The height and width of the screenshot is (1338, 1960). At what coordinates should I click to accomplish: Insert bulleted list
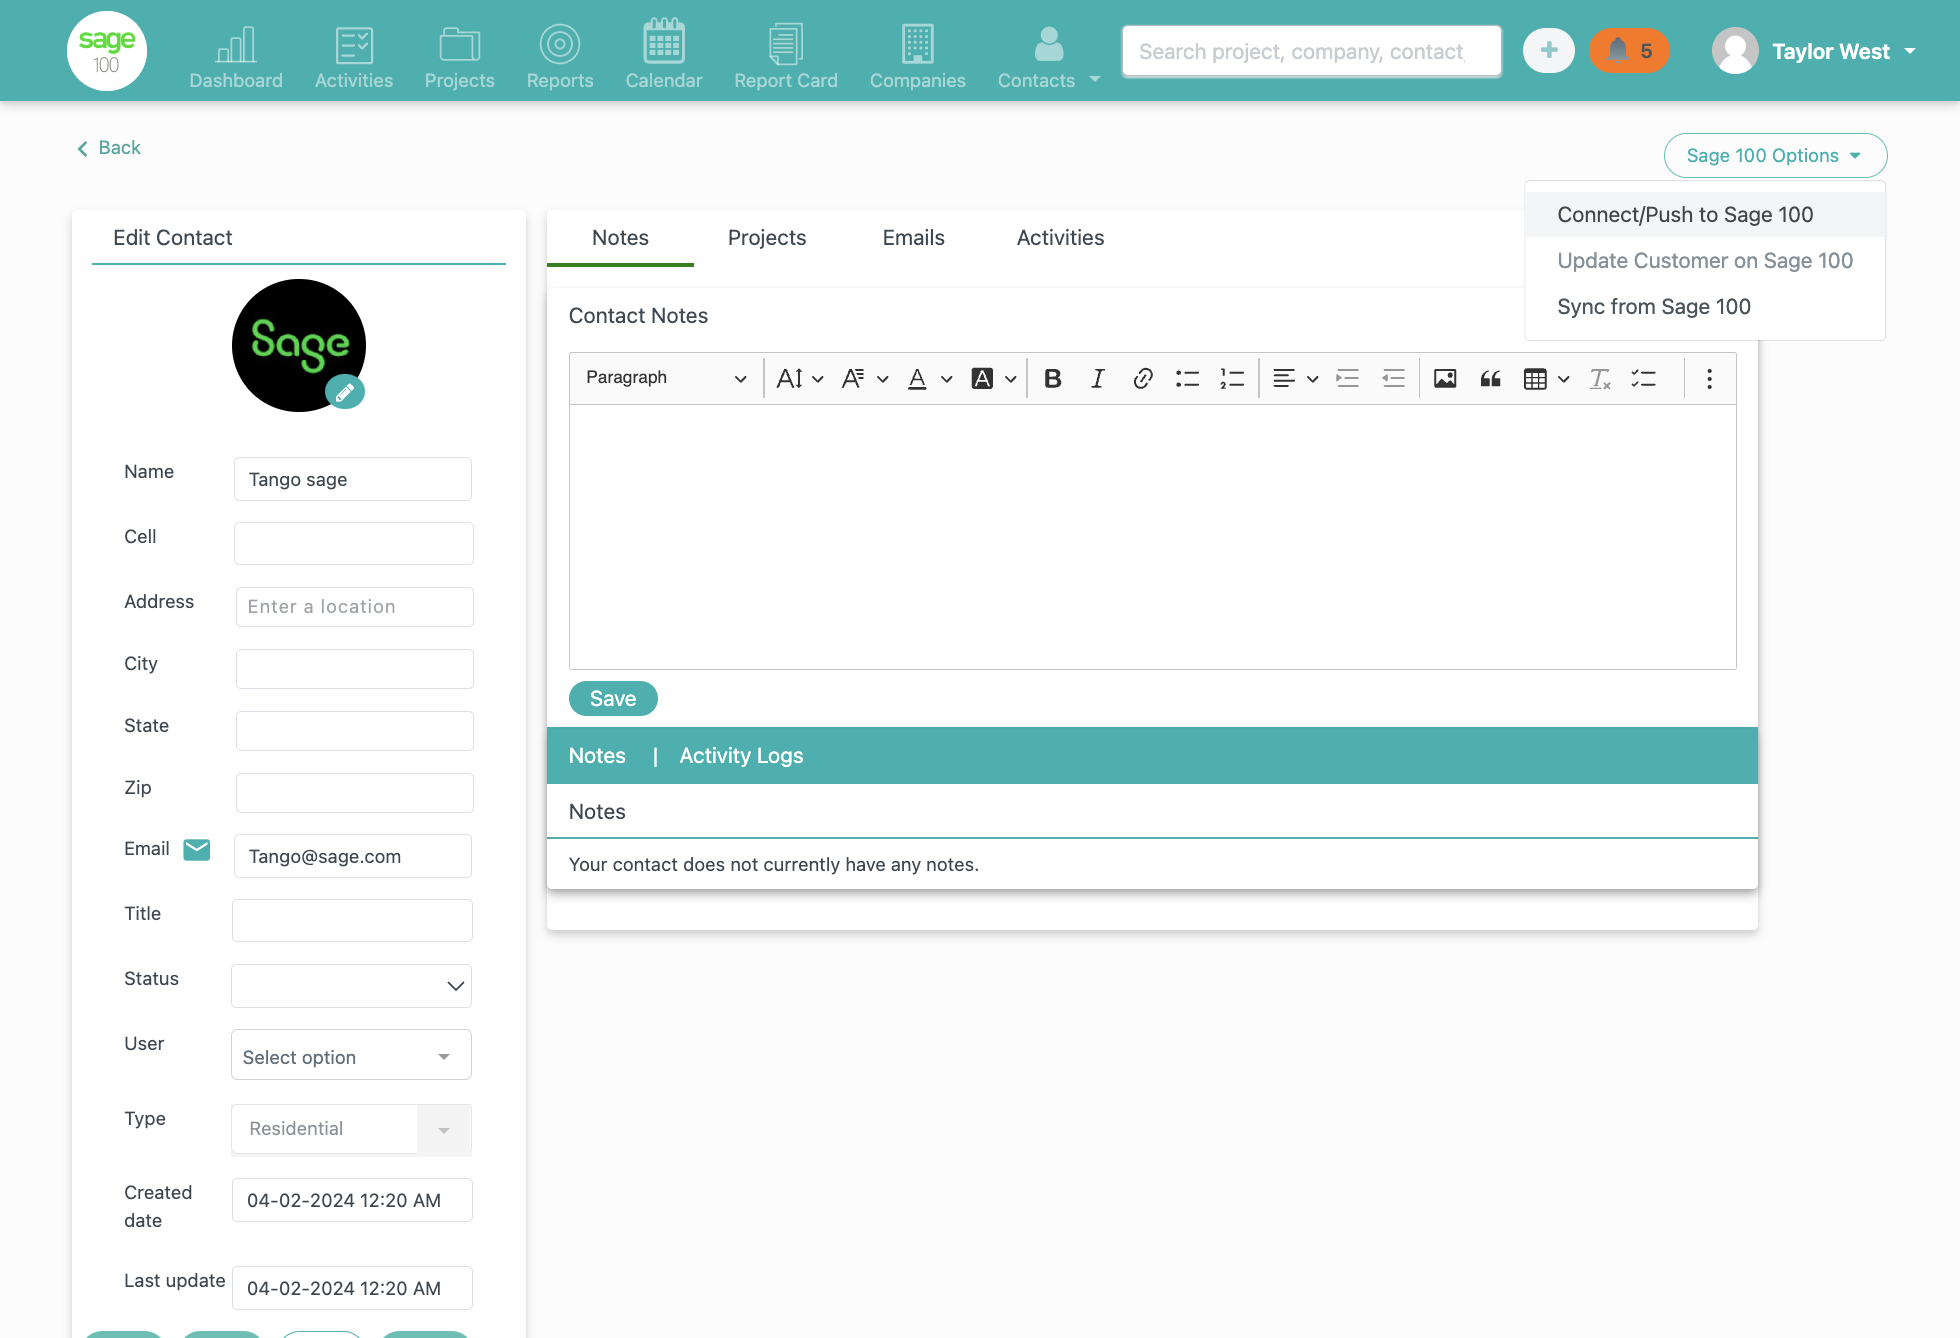click(1187, 378)
